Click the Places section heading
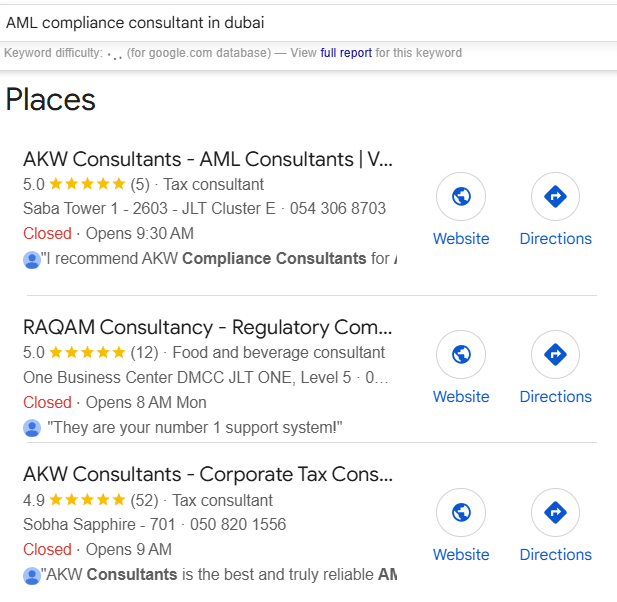This screenshot has height=602, width=617. click(x=50, y=100)
